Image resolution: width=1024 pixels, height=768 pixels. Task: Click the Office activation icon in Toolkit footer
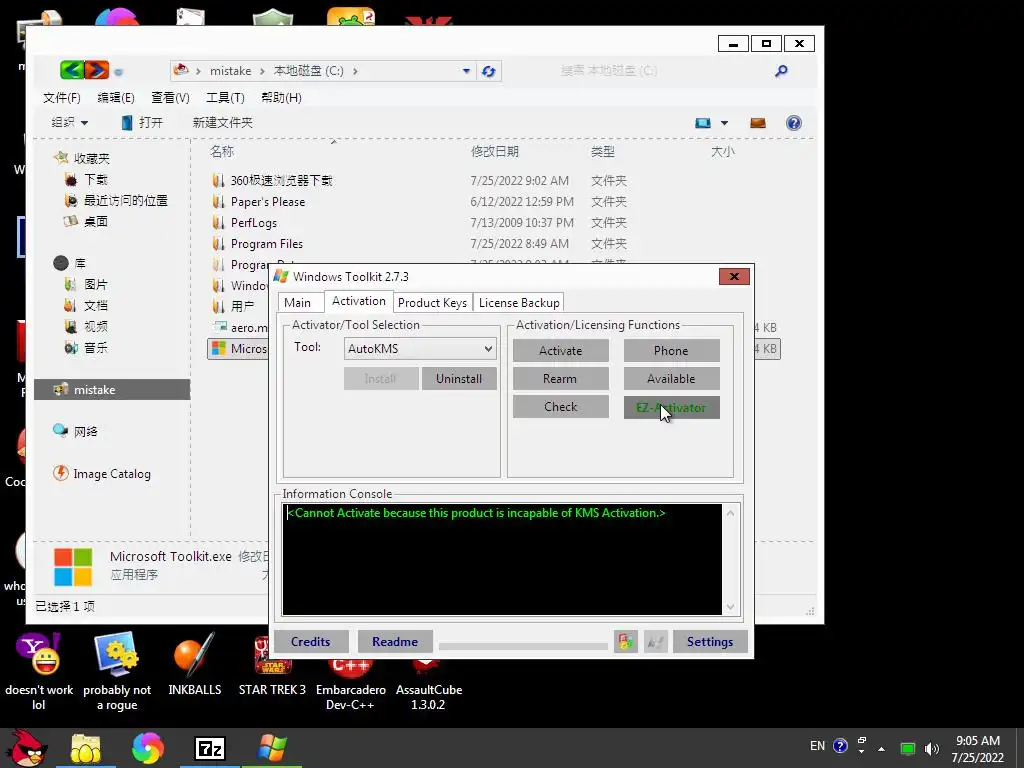[x=626, y=642]
